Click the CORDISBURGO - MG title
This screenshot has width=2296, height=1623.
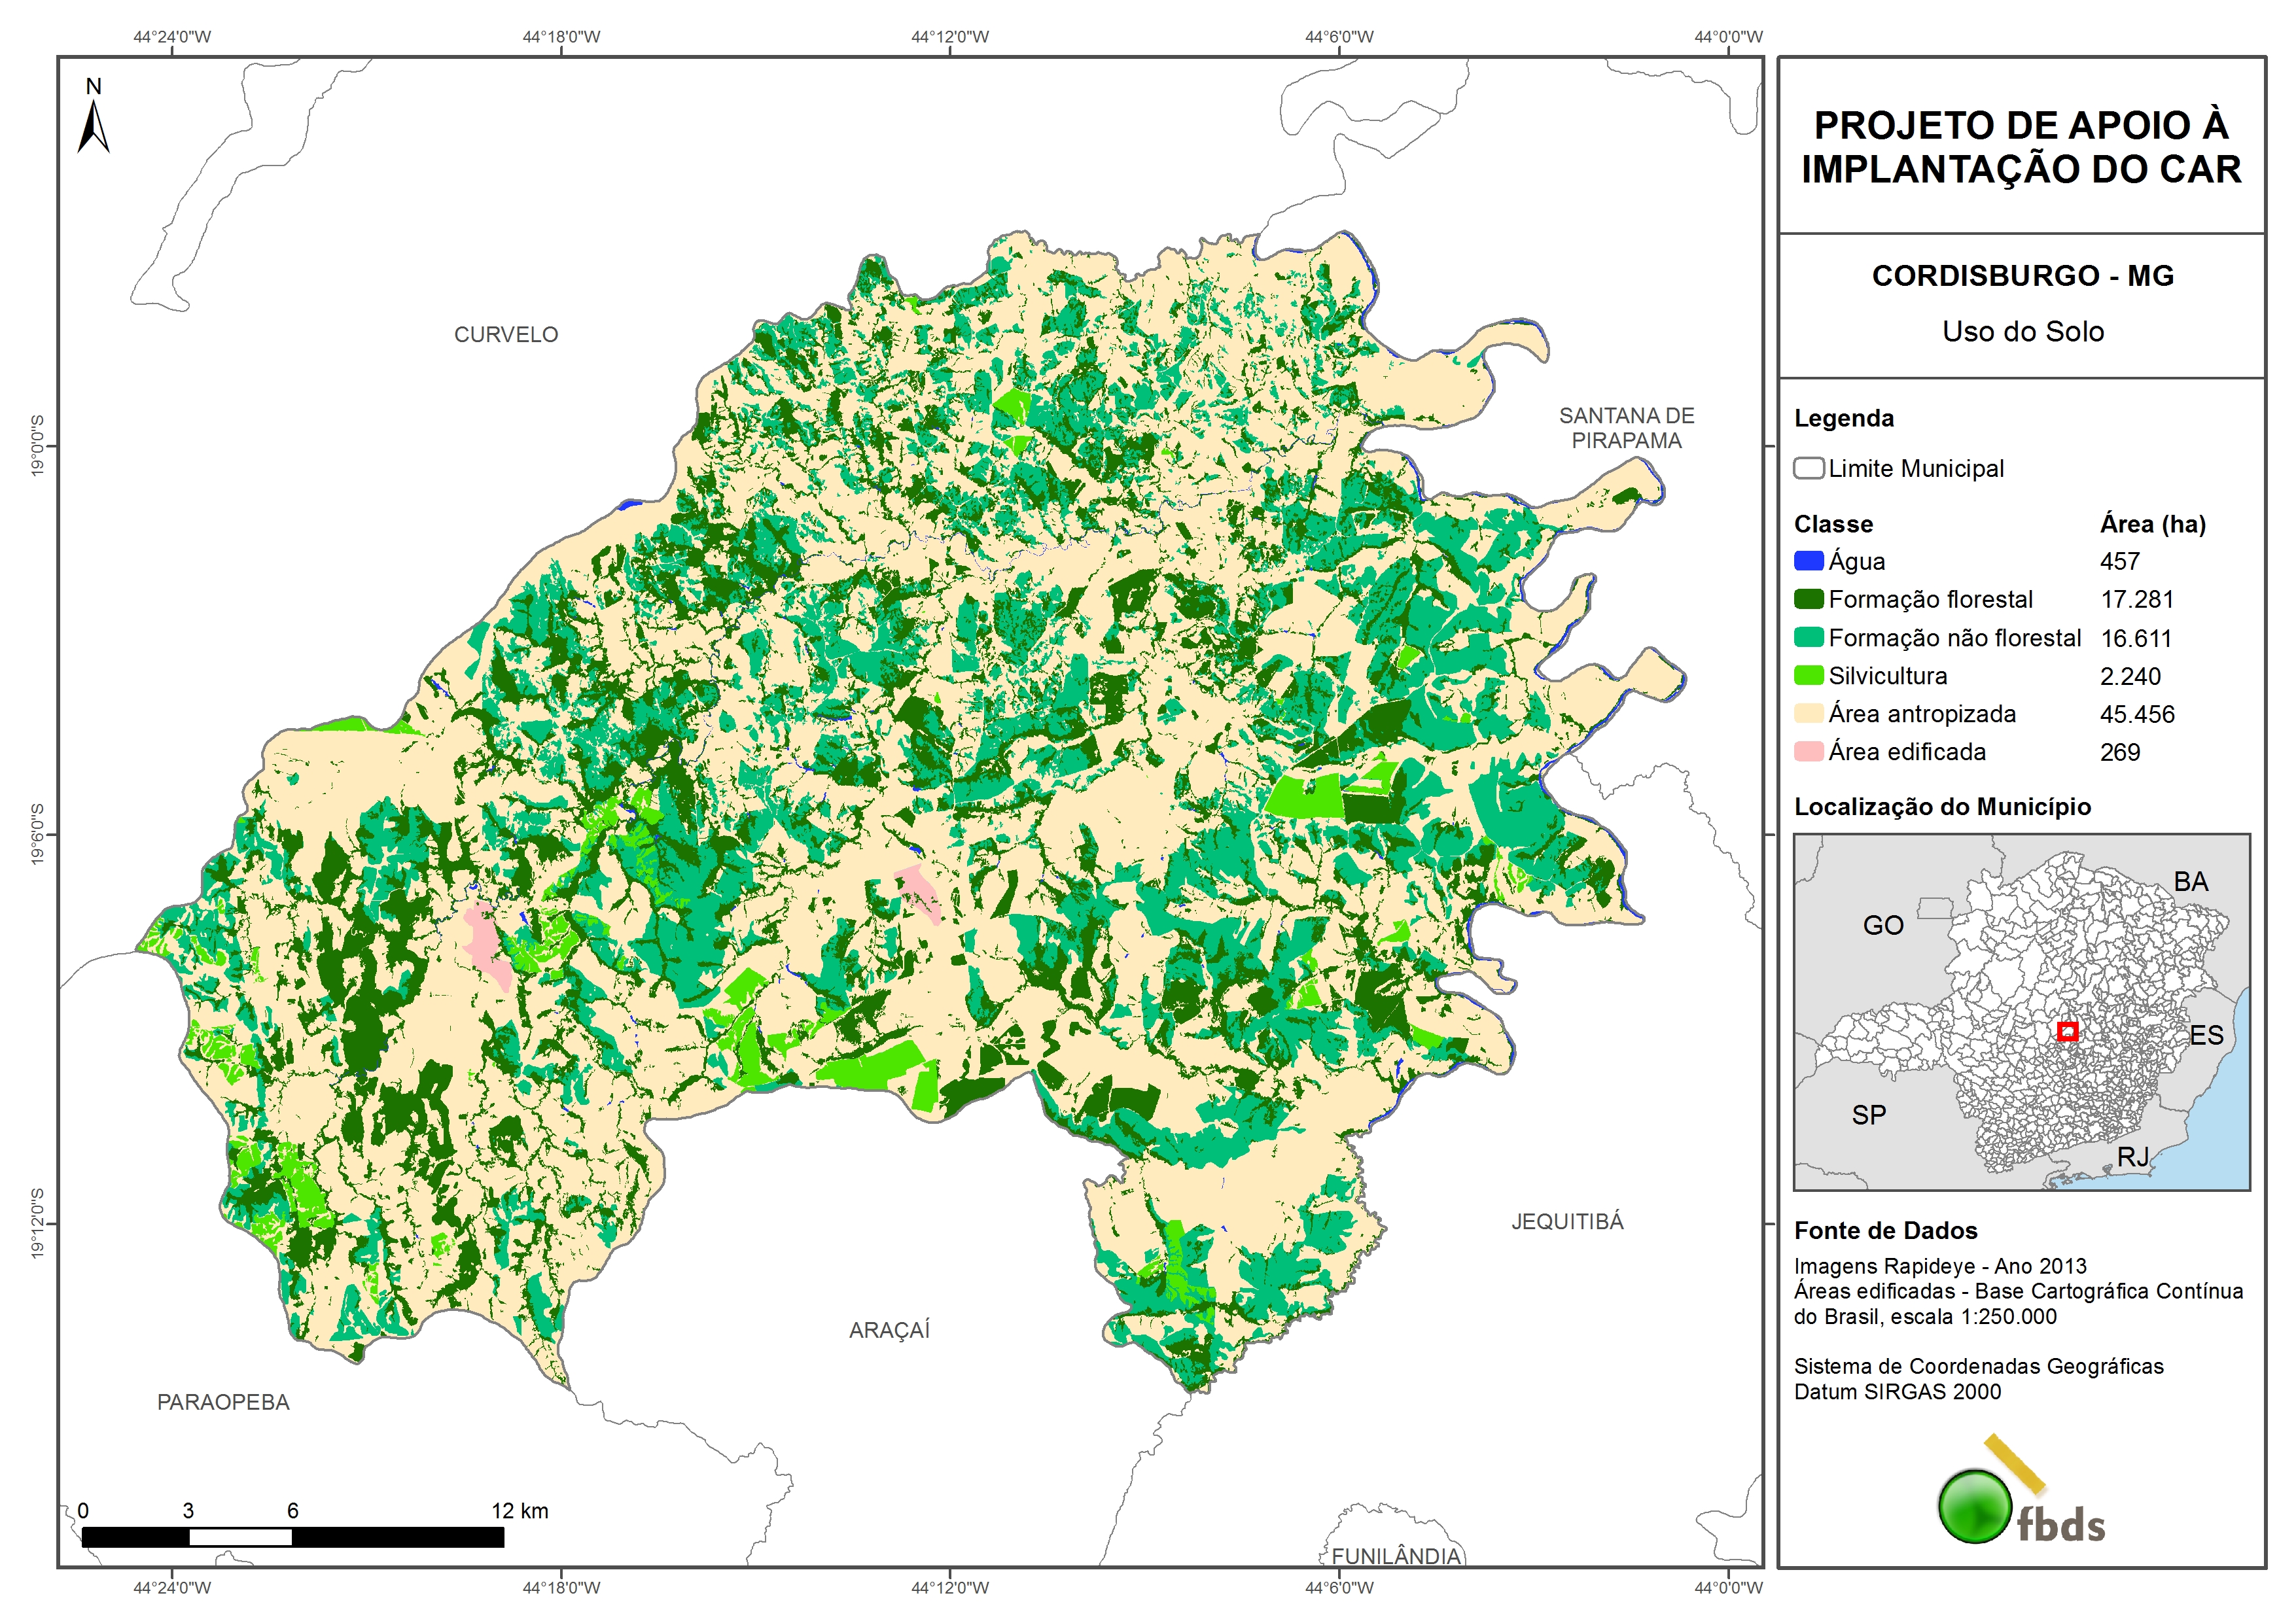(x=2022, y=276)
